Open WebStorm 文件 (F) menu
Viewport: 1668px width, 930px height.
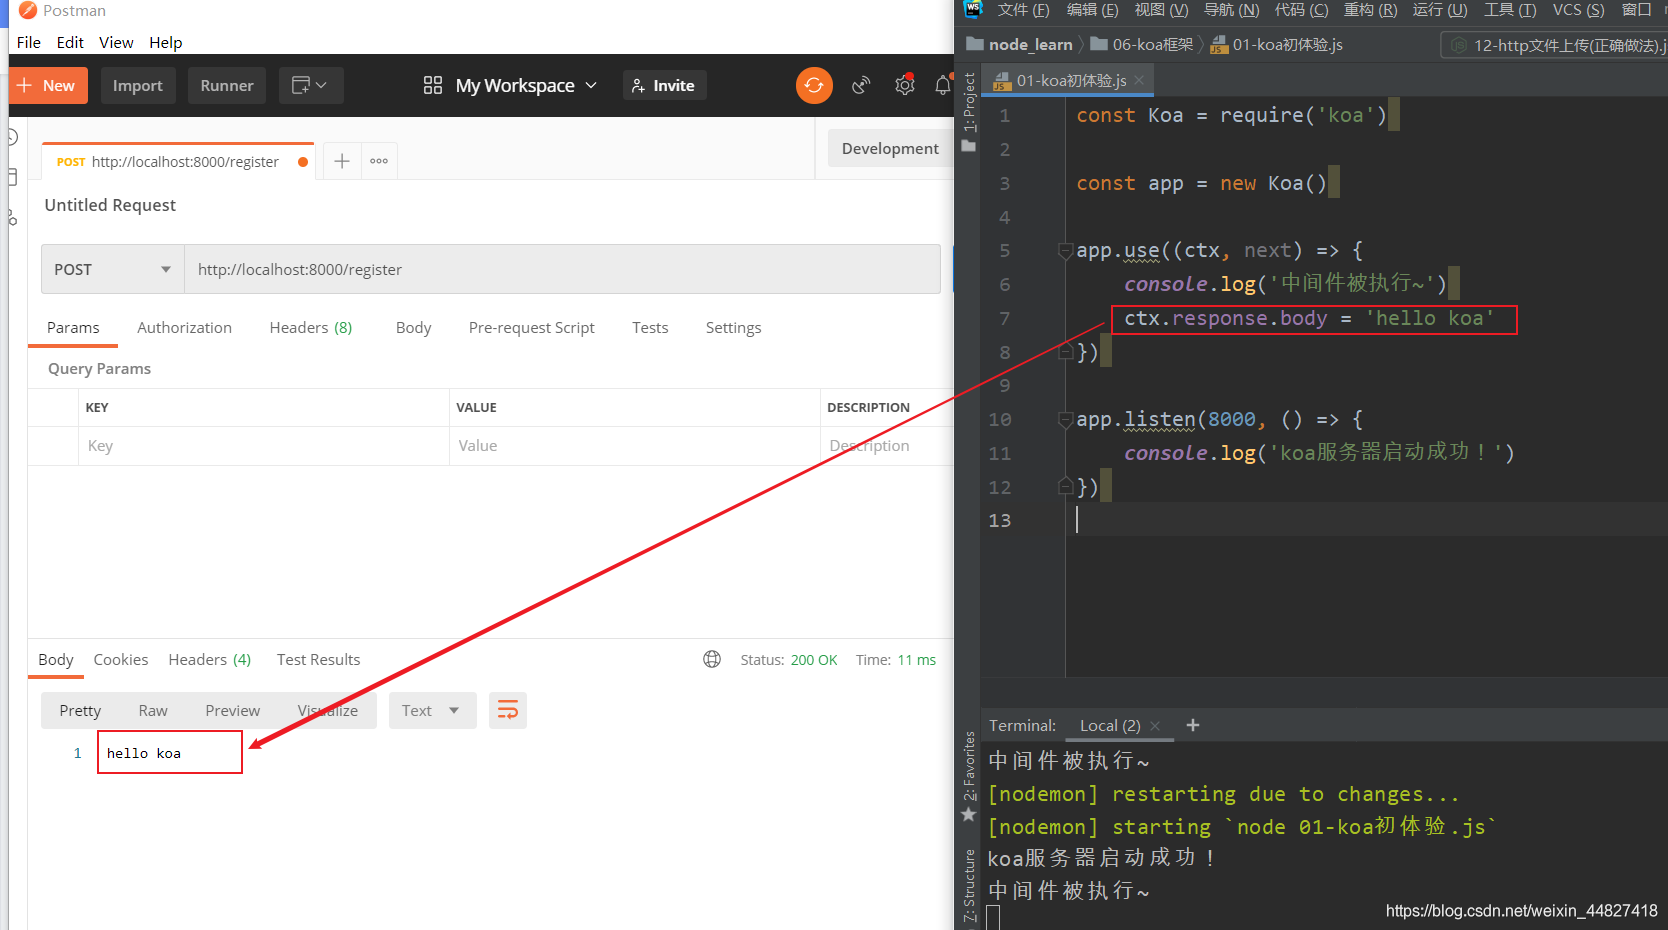(1023, 10)
